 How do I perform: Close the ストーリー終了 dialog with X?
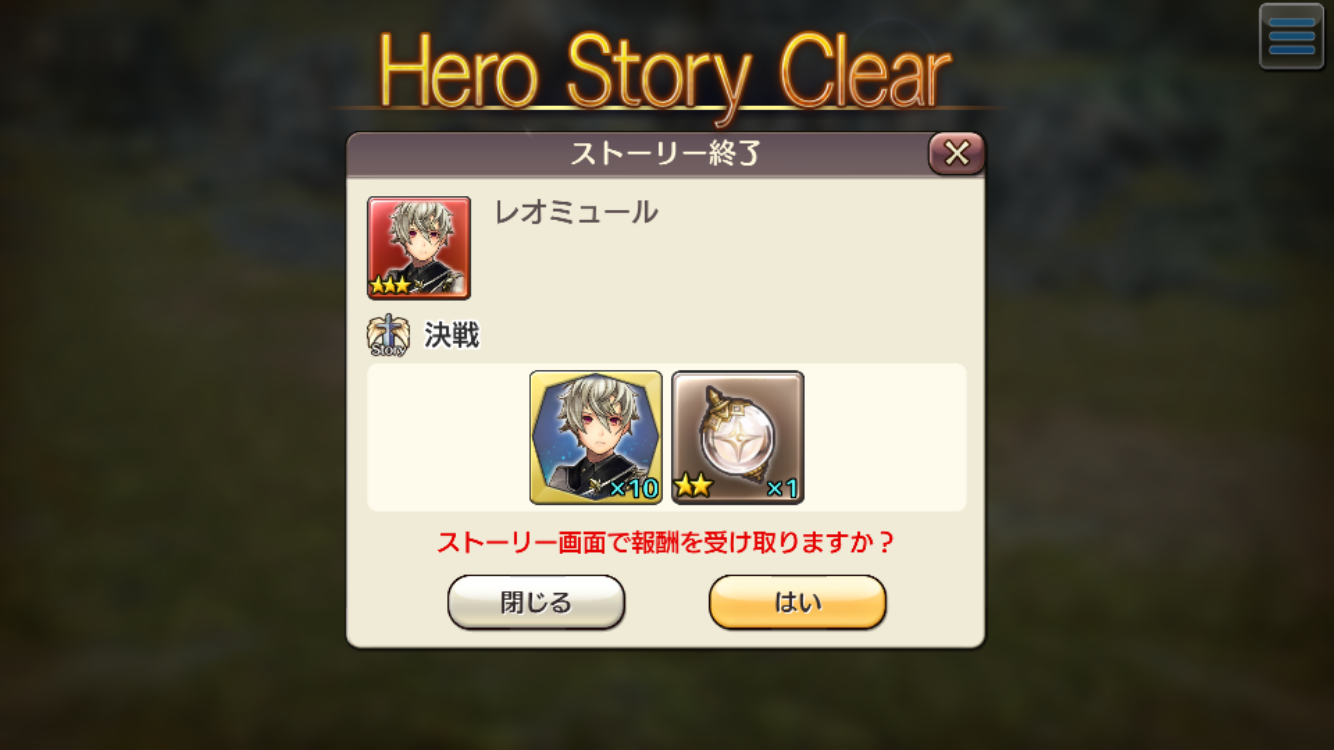[x=957, y=153]
